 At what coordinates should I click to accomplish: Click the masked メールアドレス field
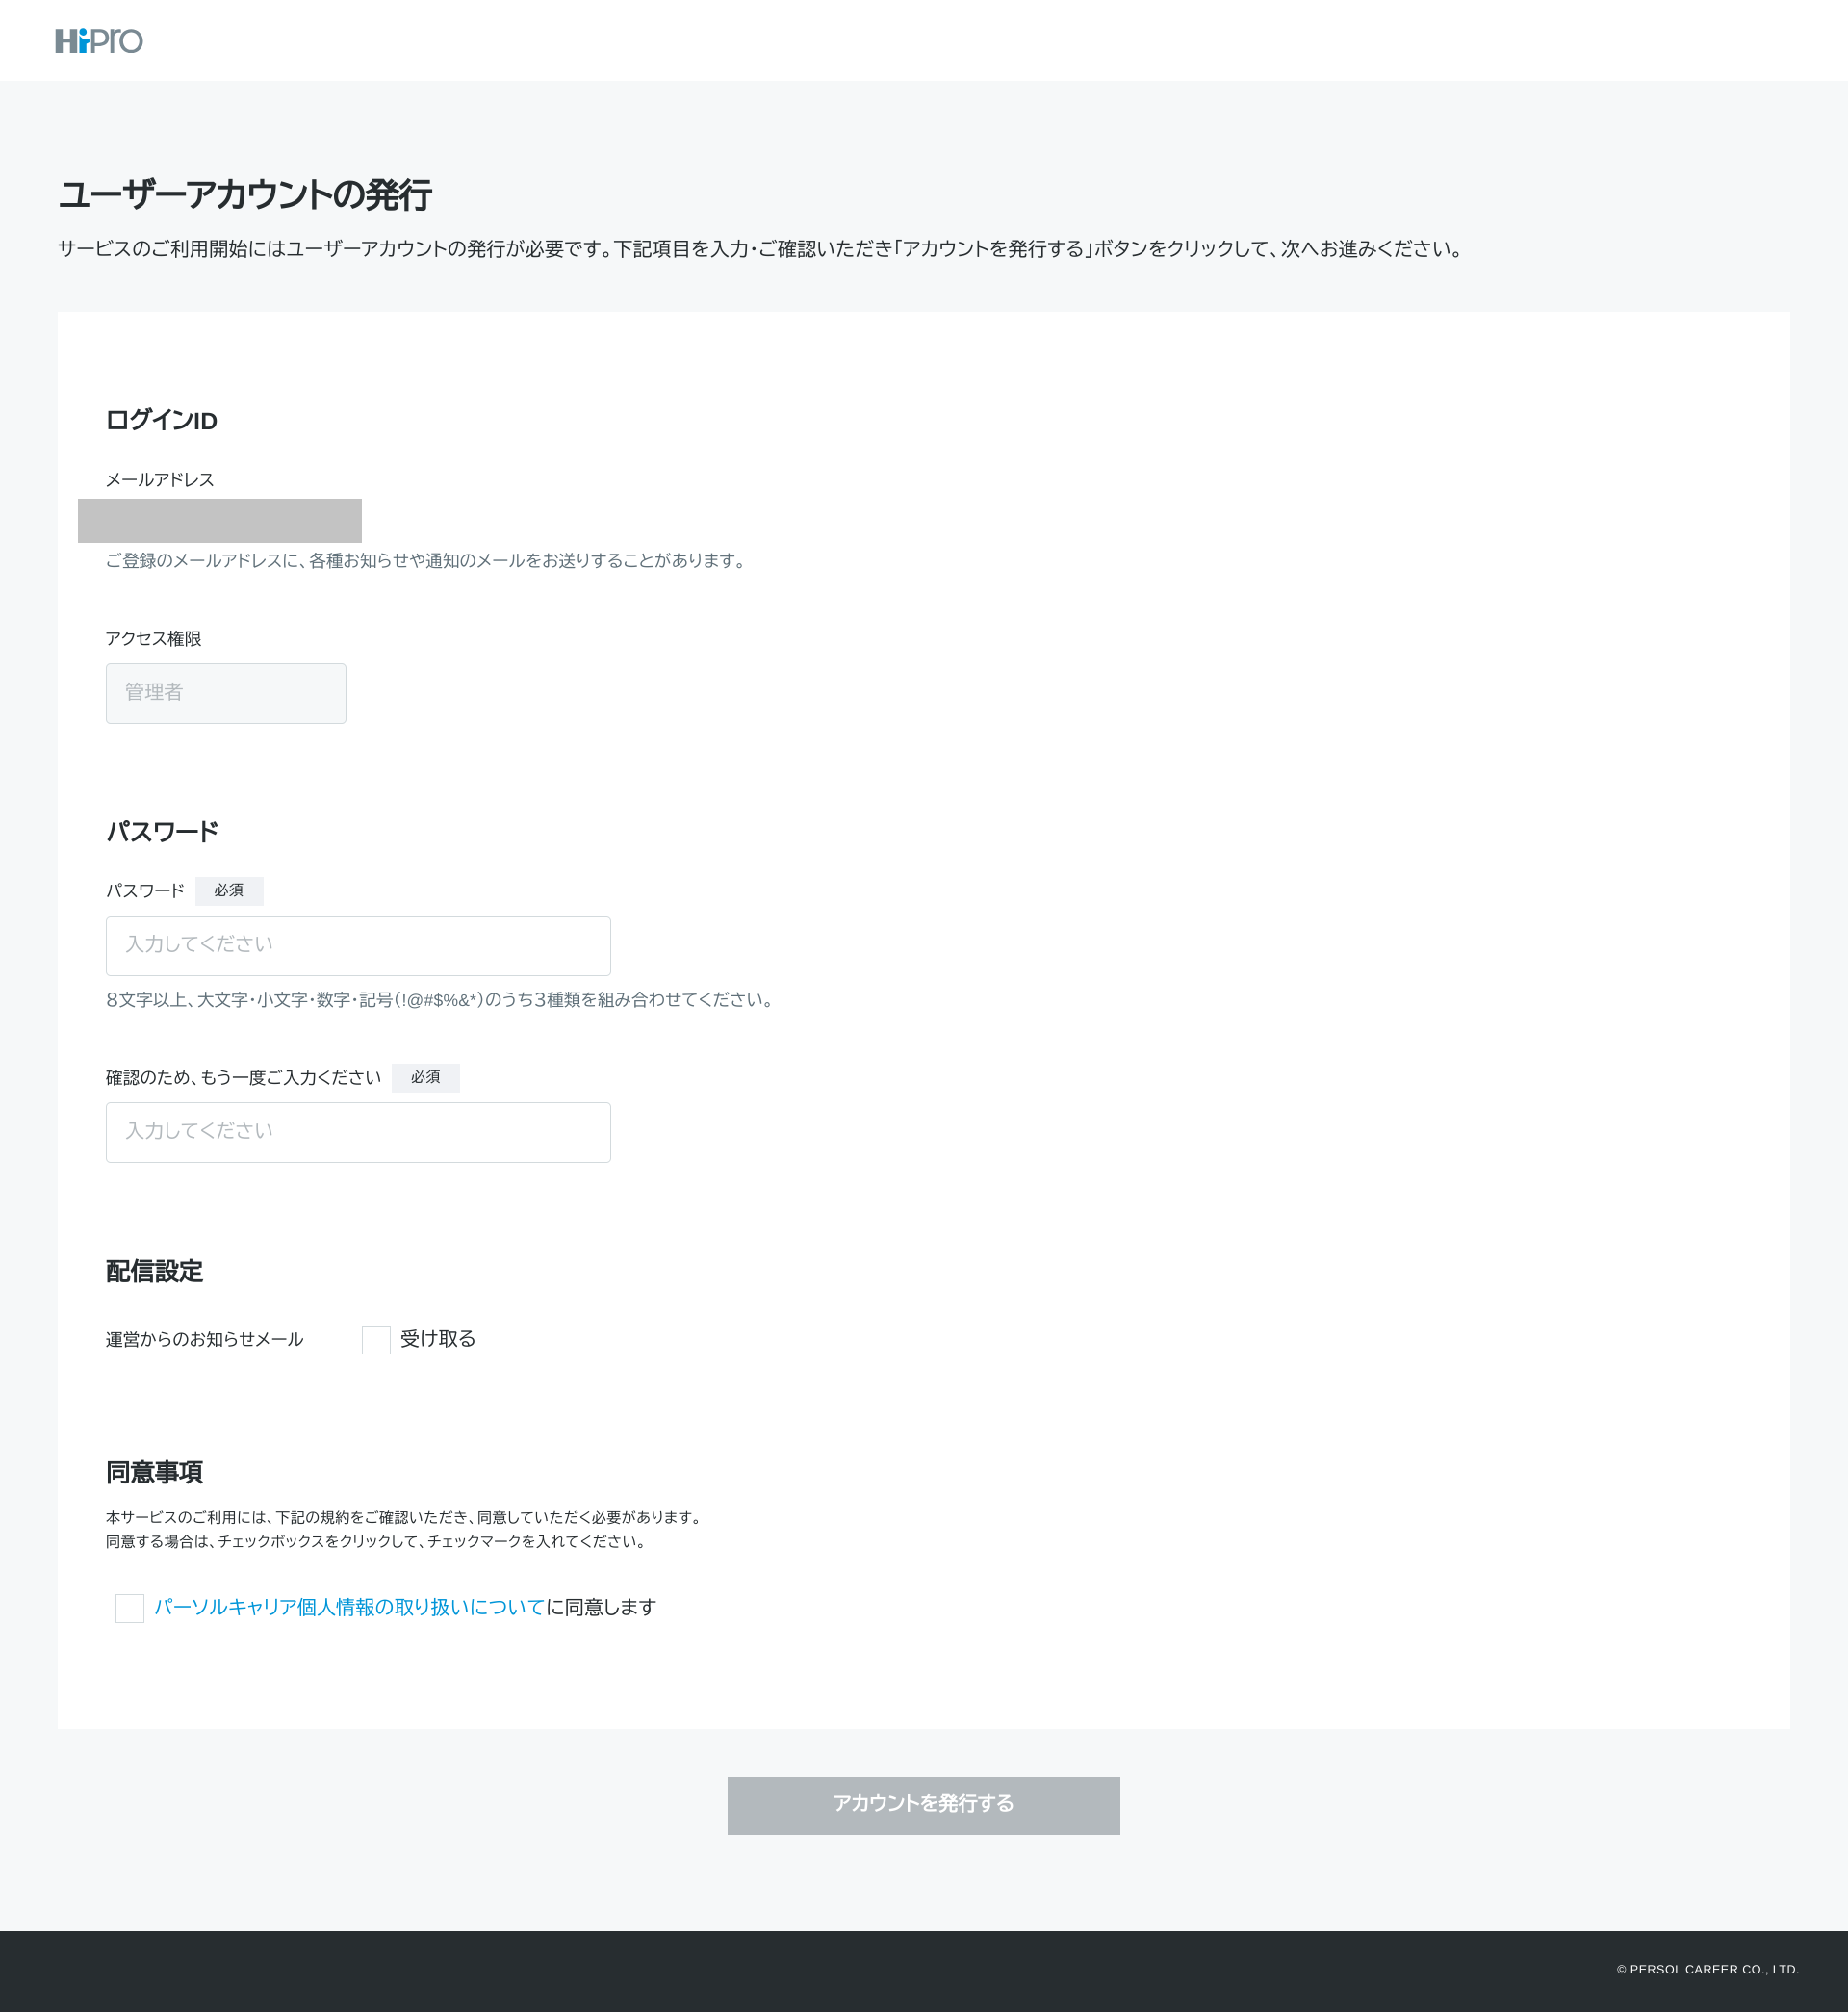220,520
